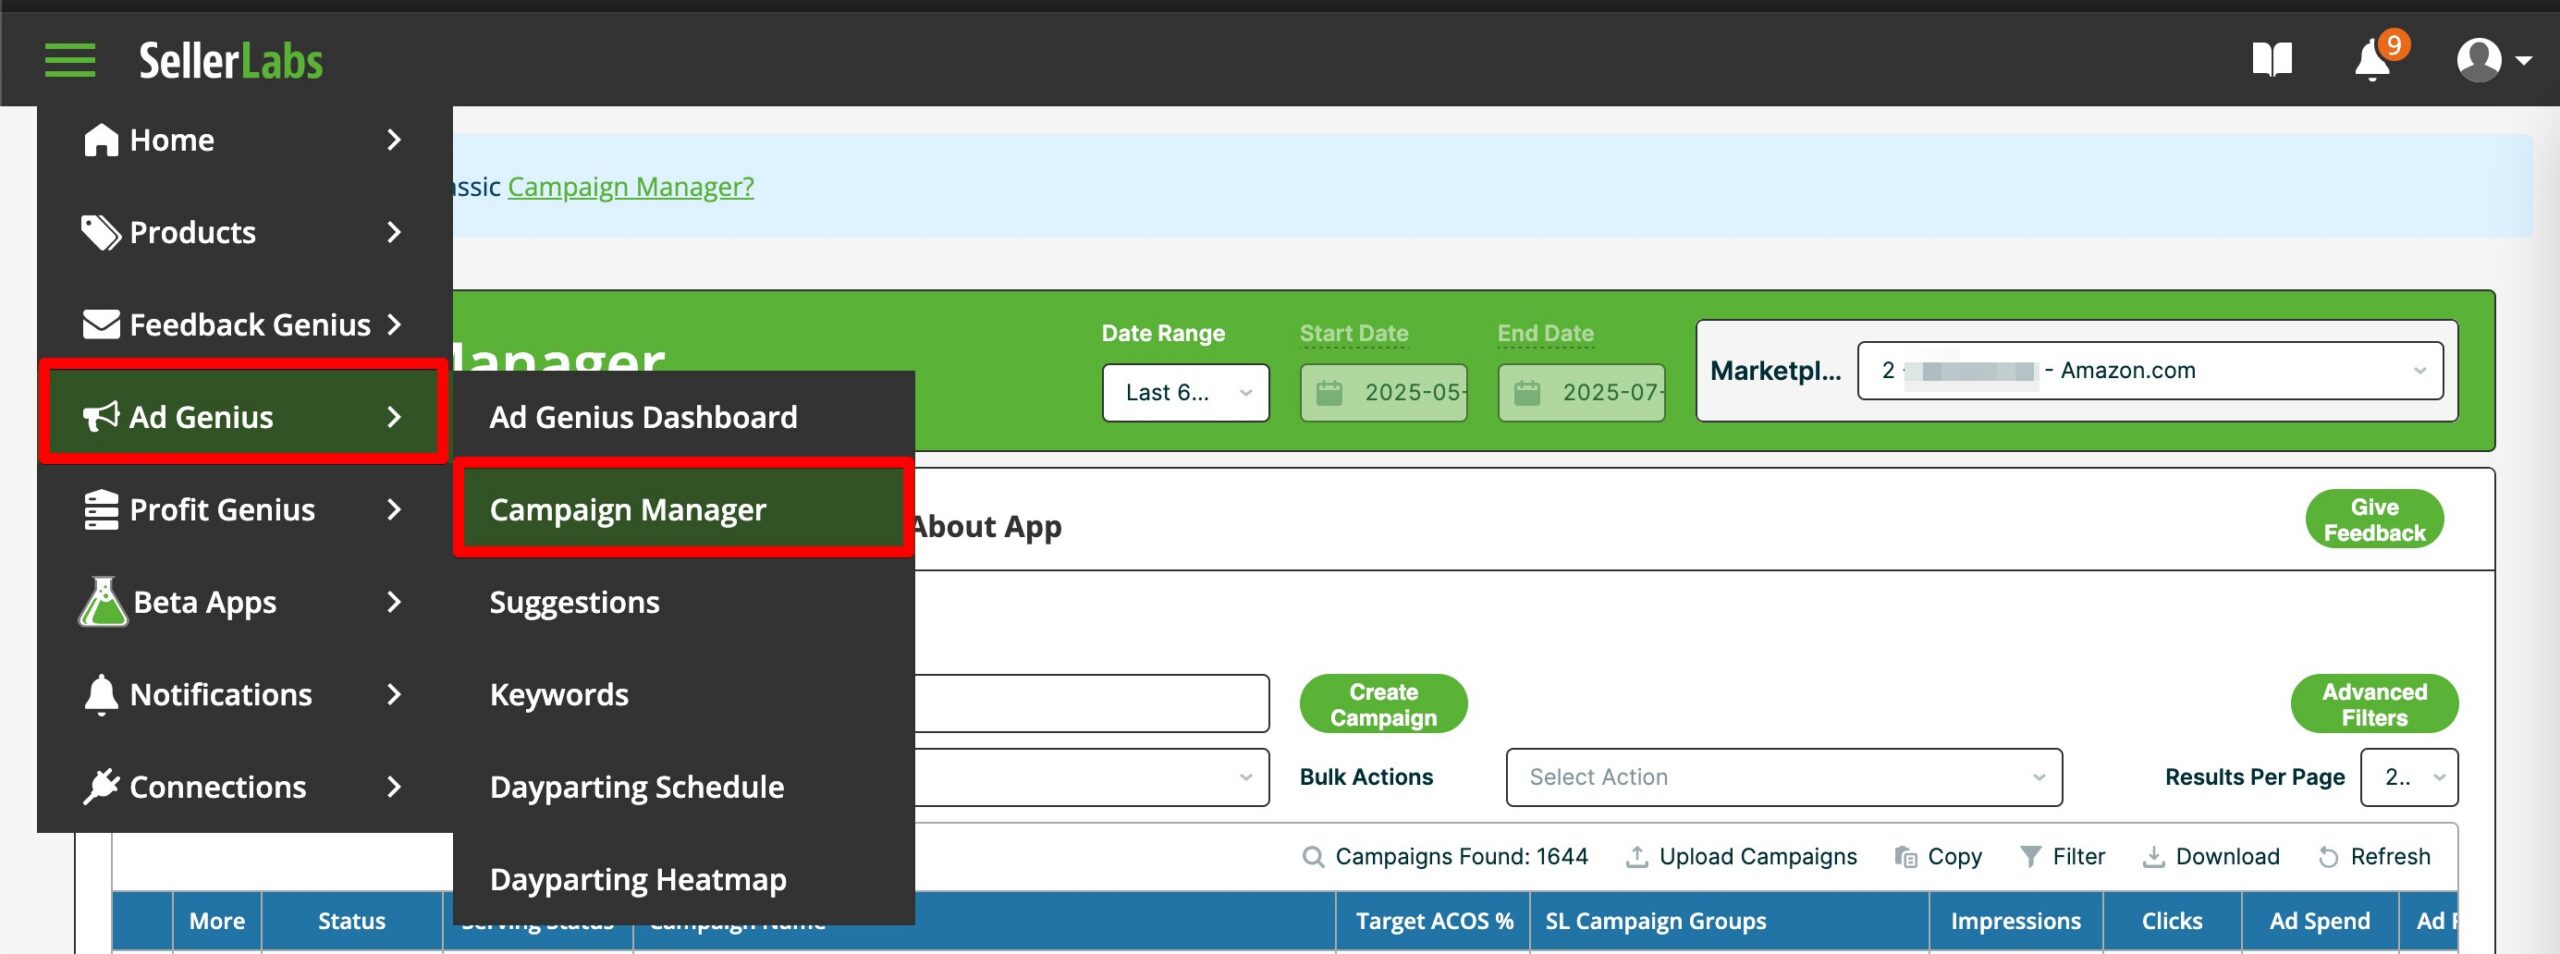Screen dimensions: 2560x954
Task: Click the Products tag icon
Action: pos(101,233)
